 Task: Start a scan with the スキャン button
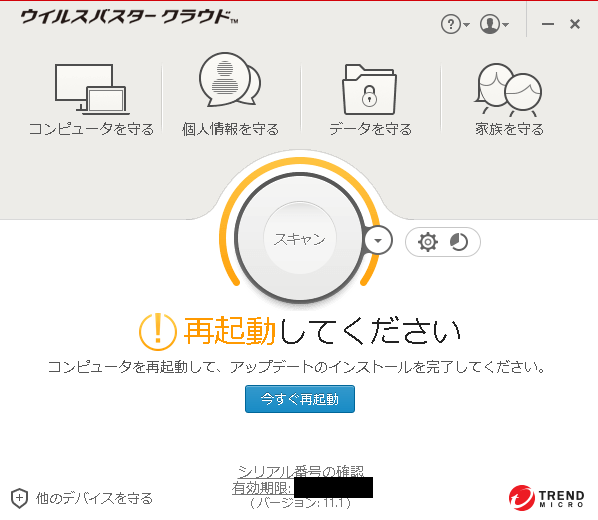(x=300, y=238)
